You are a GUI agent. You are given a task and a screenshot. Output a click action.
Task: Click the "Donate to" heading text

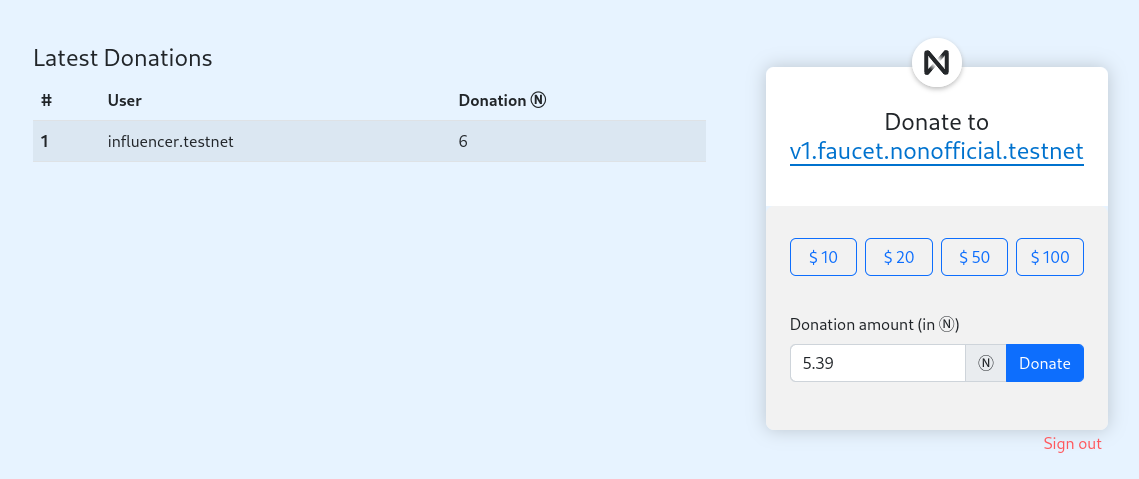click(x=937, y=122)
